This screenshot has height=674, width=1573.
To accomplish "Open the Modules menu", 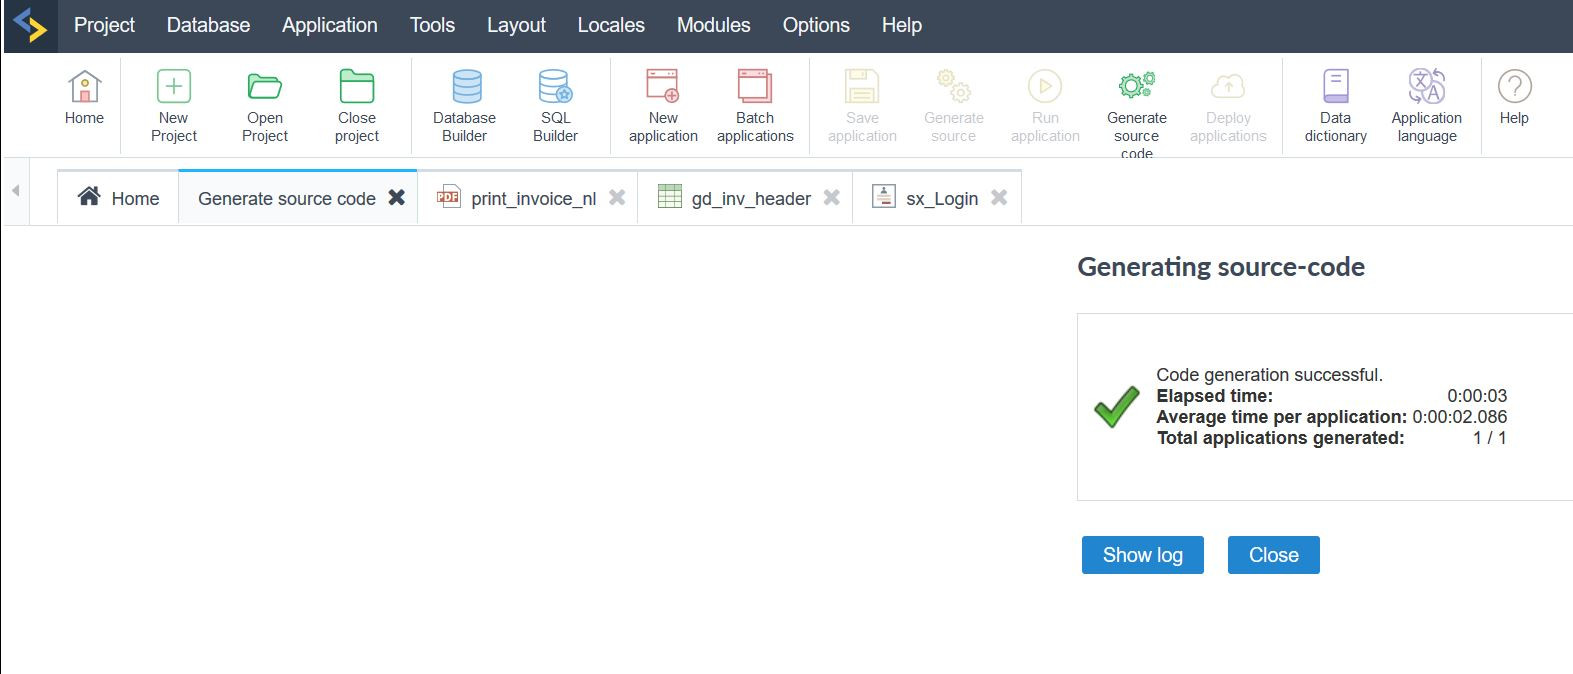I will point(713,25).
